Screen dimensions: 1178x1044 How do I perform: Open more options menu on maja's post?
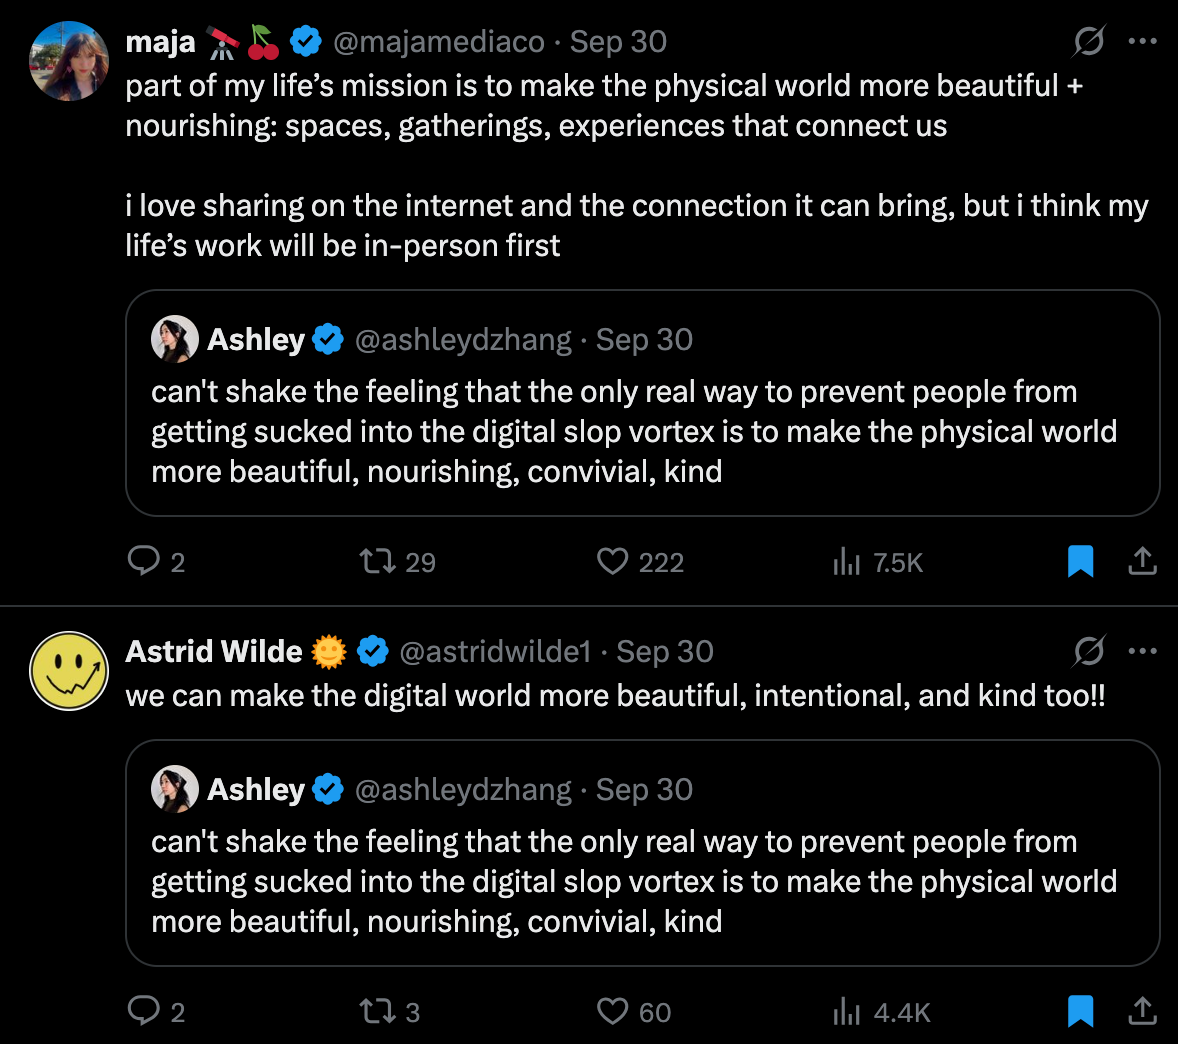click(x=1142, y=41)
